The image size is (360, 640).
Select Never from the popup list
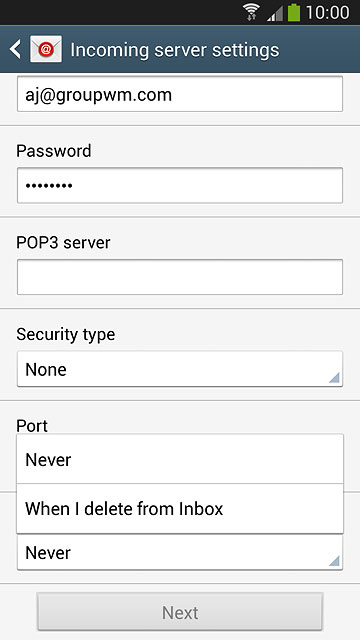pos(180,460)
